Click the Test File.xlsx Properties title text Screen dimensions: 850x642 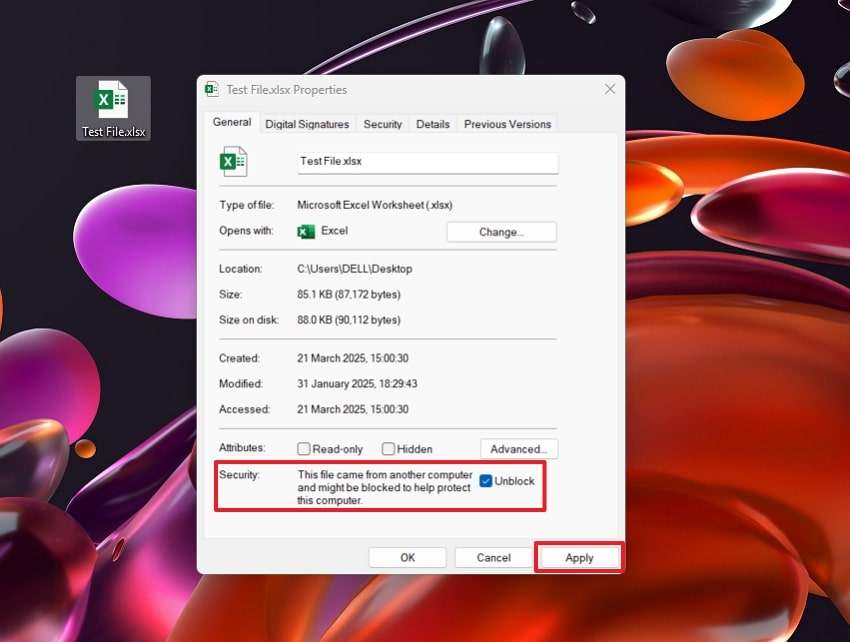click(287, 90)
